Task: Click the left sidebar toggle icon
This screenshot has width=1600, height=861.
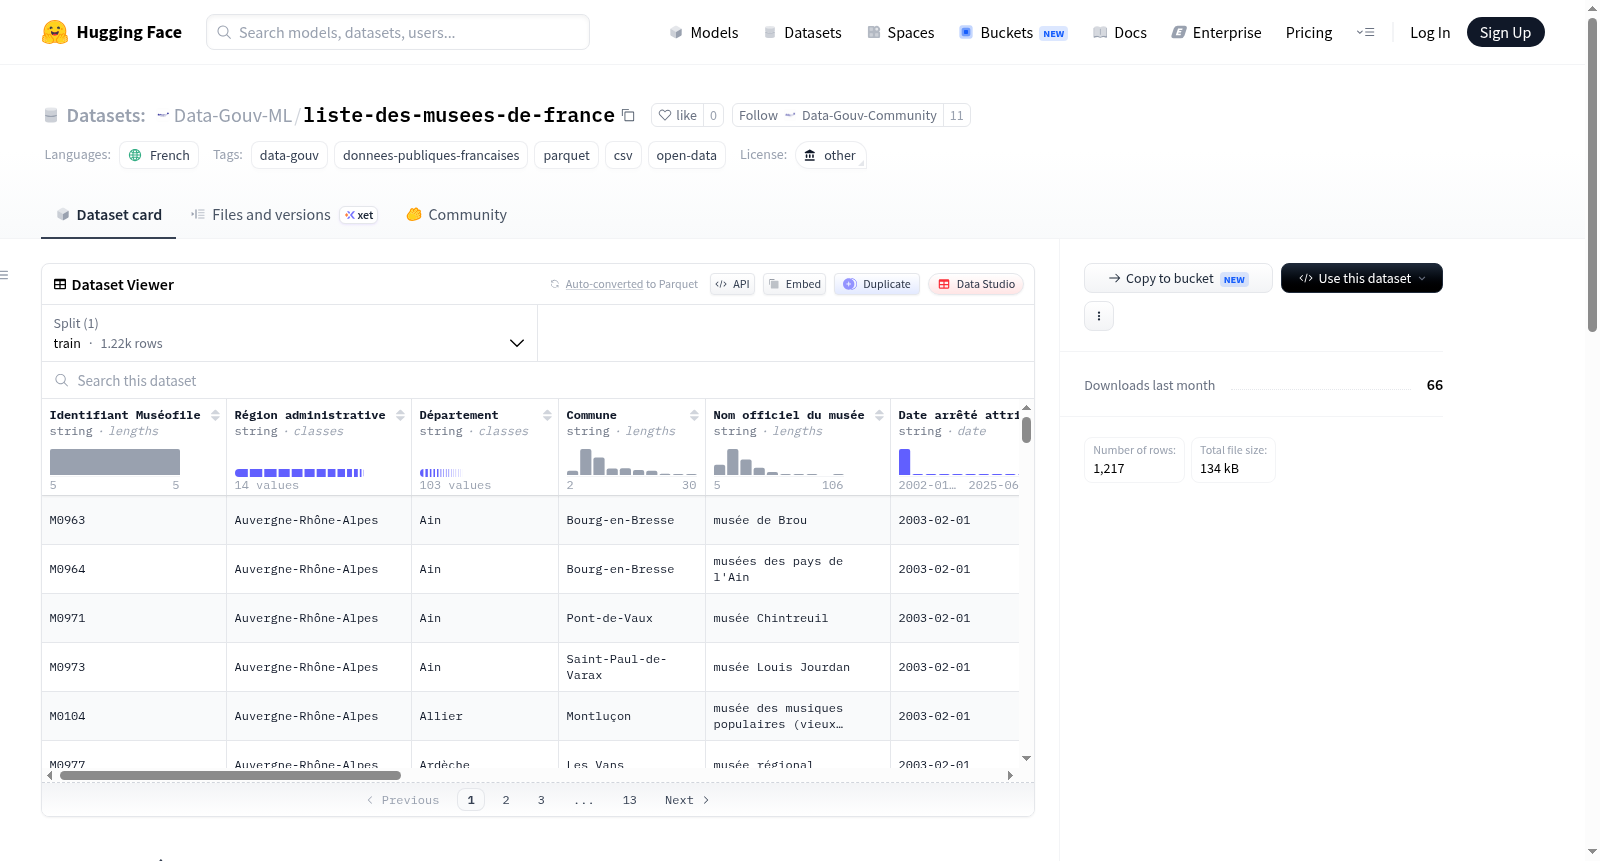Action: tap(4, 275)
